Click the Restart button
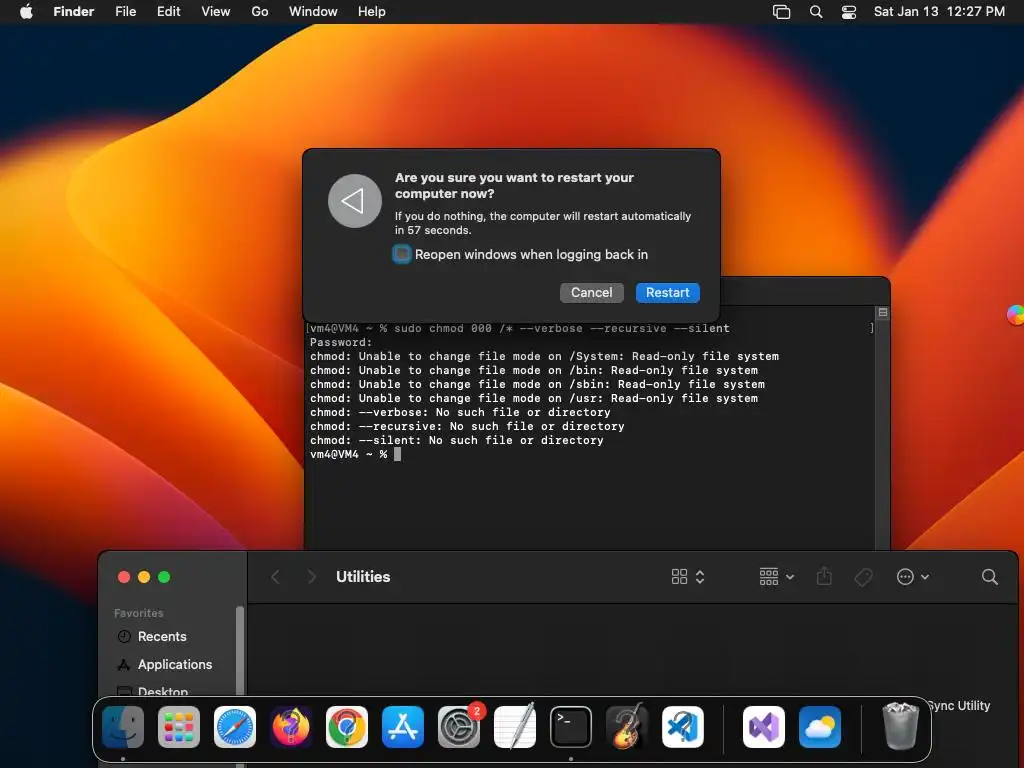 [667, 293]
